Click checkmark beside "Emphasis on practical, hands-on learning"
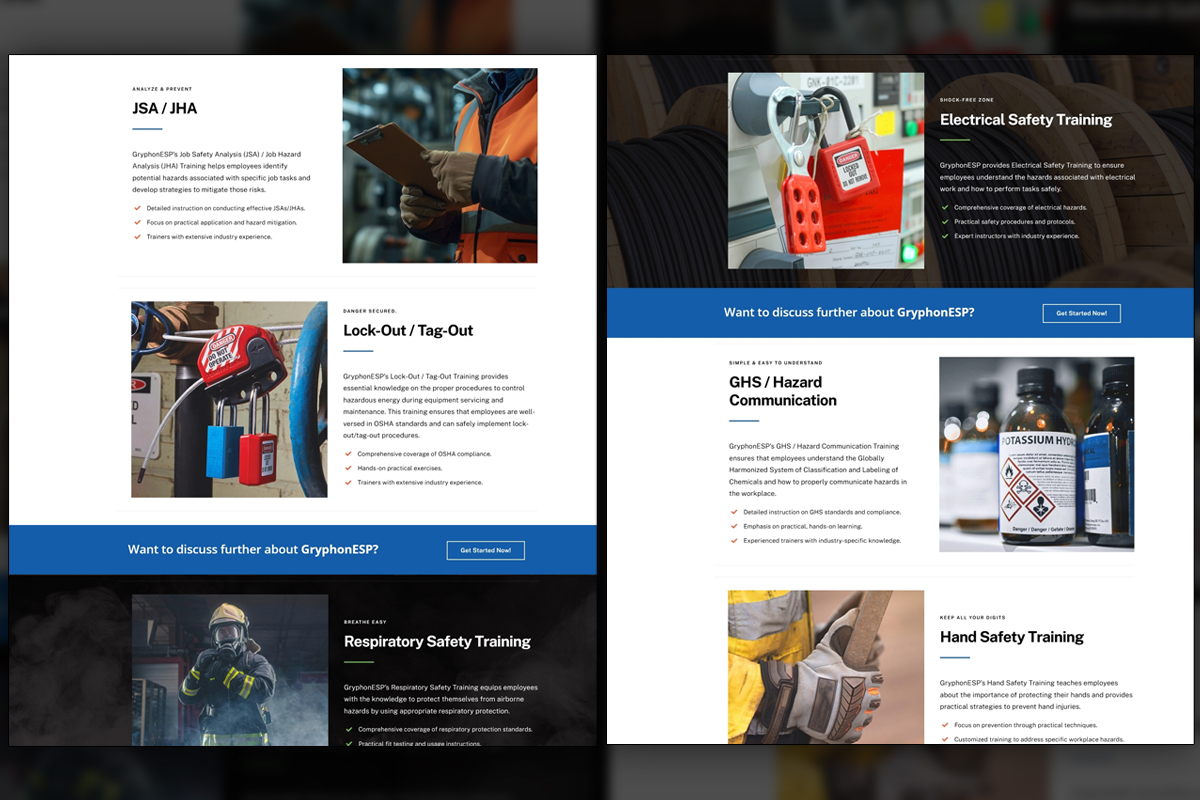 click(735, 526)
